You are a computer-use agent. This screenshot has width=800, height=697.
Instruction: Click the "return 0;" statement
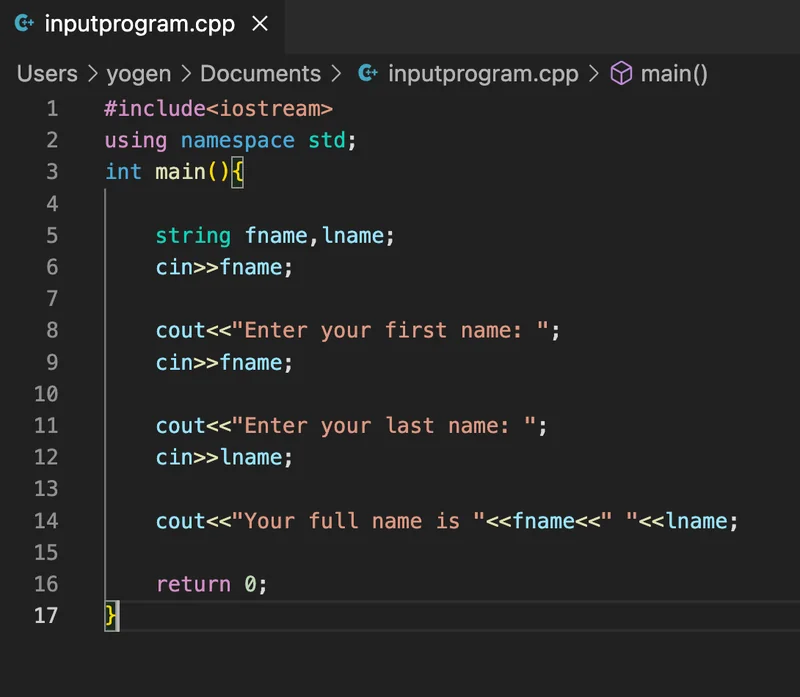tap(211, 584)
